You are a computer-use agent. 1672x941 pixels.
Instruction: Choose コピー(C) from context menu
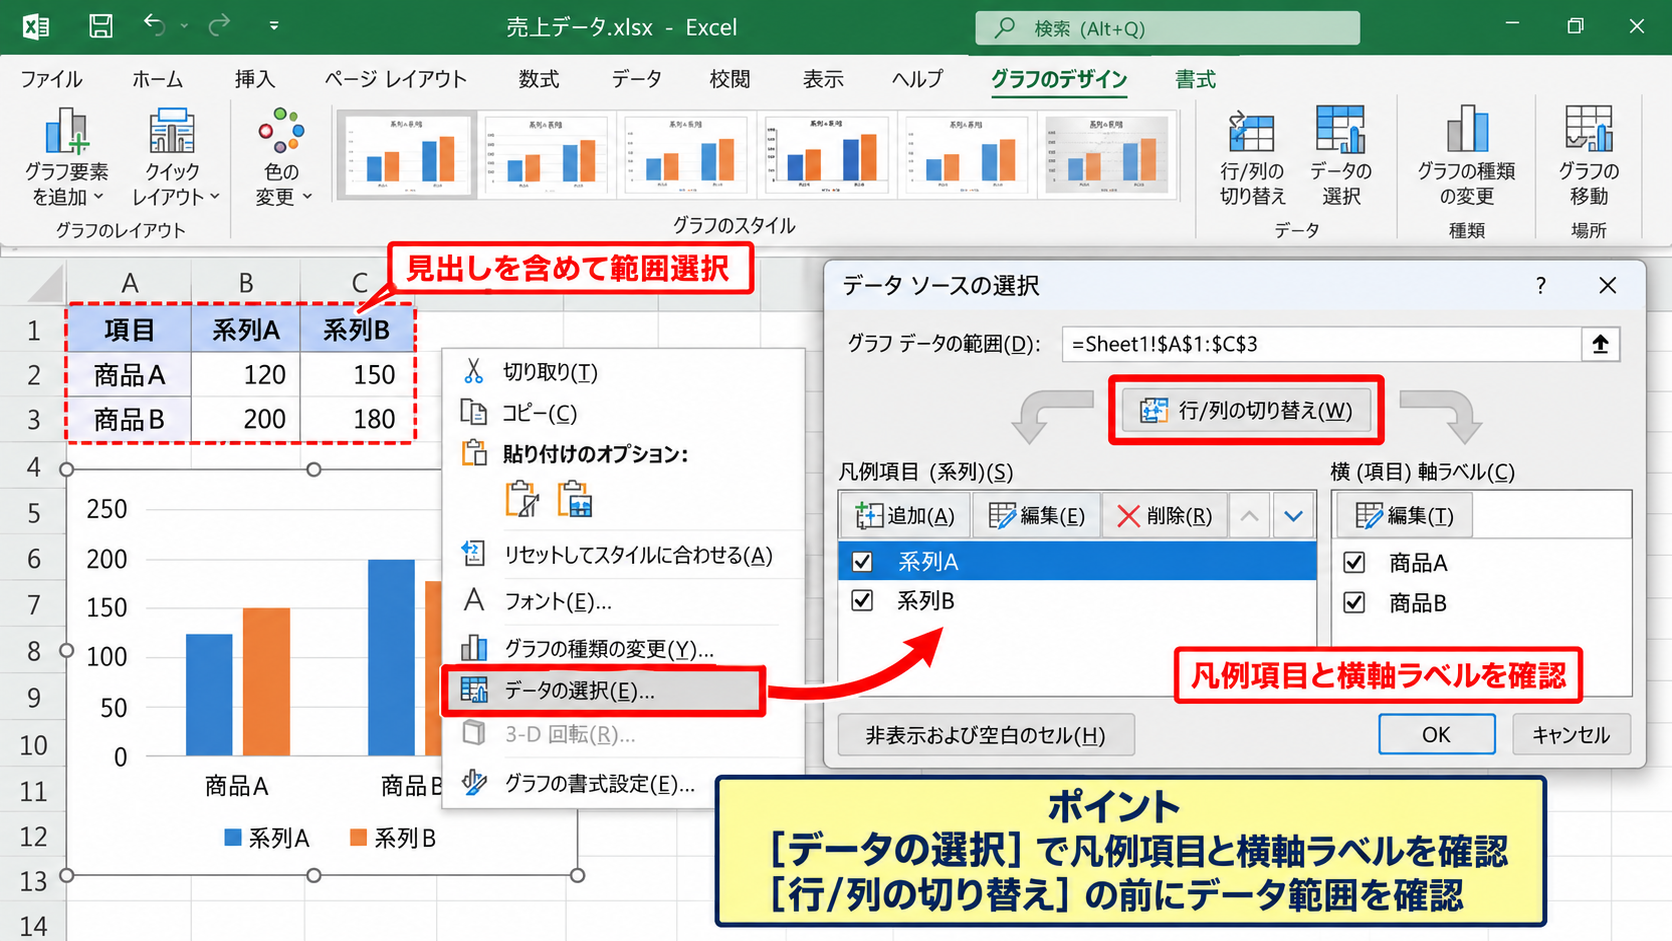pyautogui.click(x=623, y=412)
